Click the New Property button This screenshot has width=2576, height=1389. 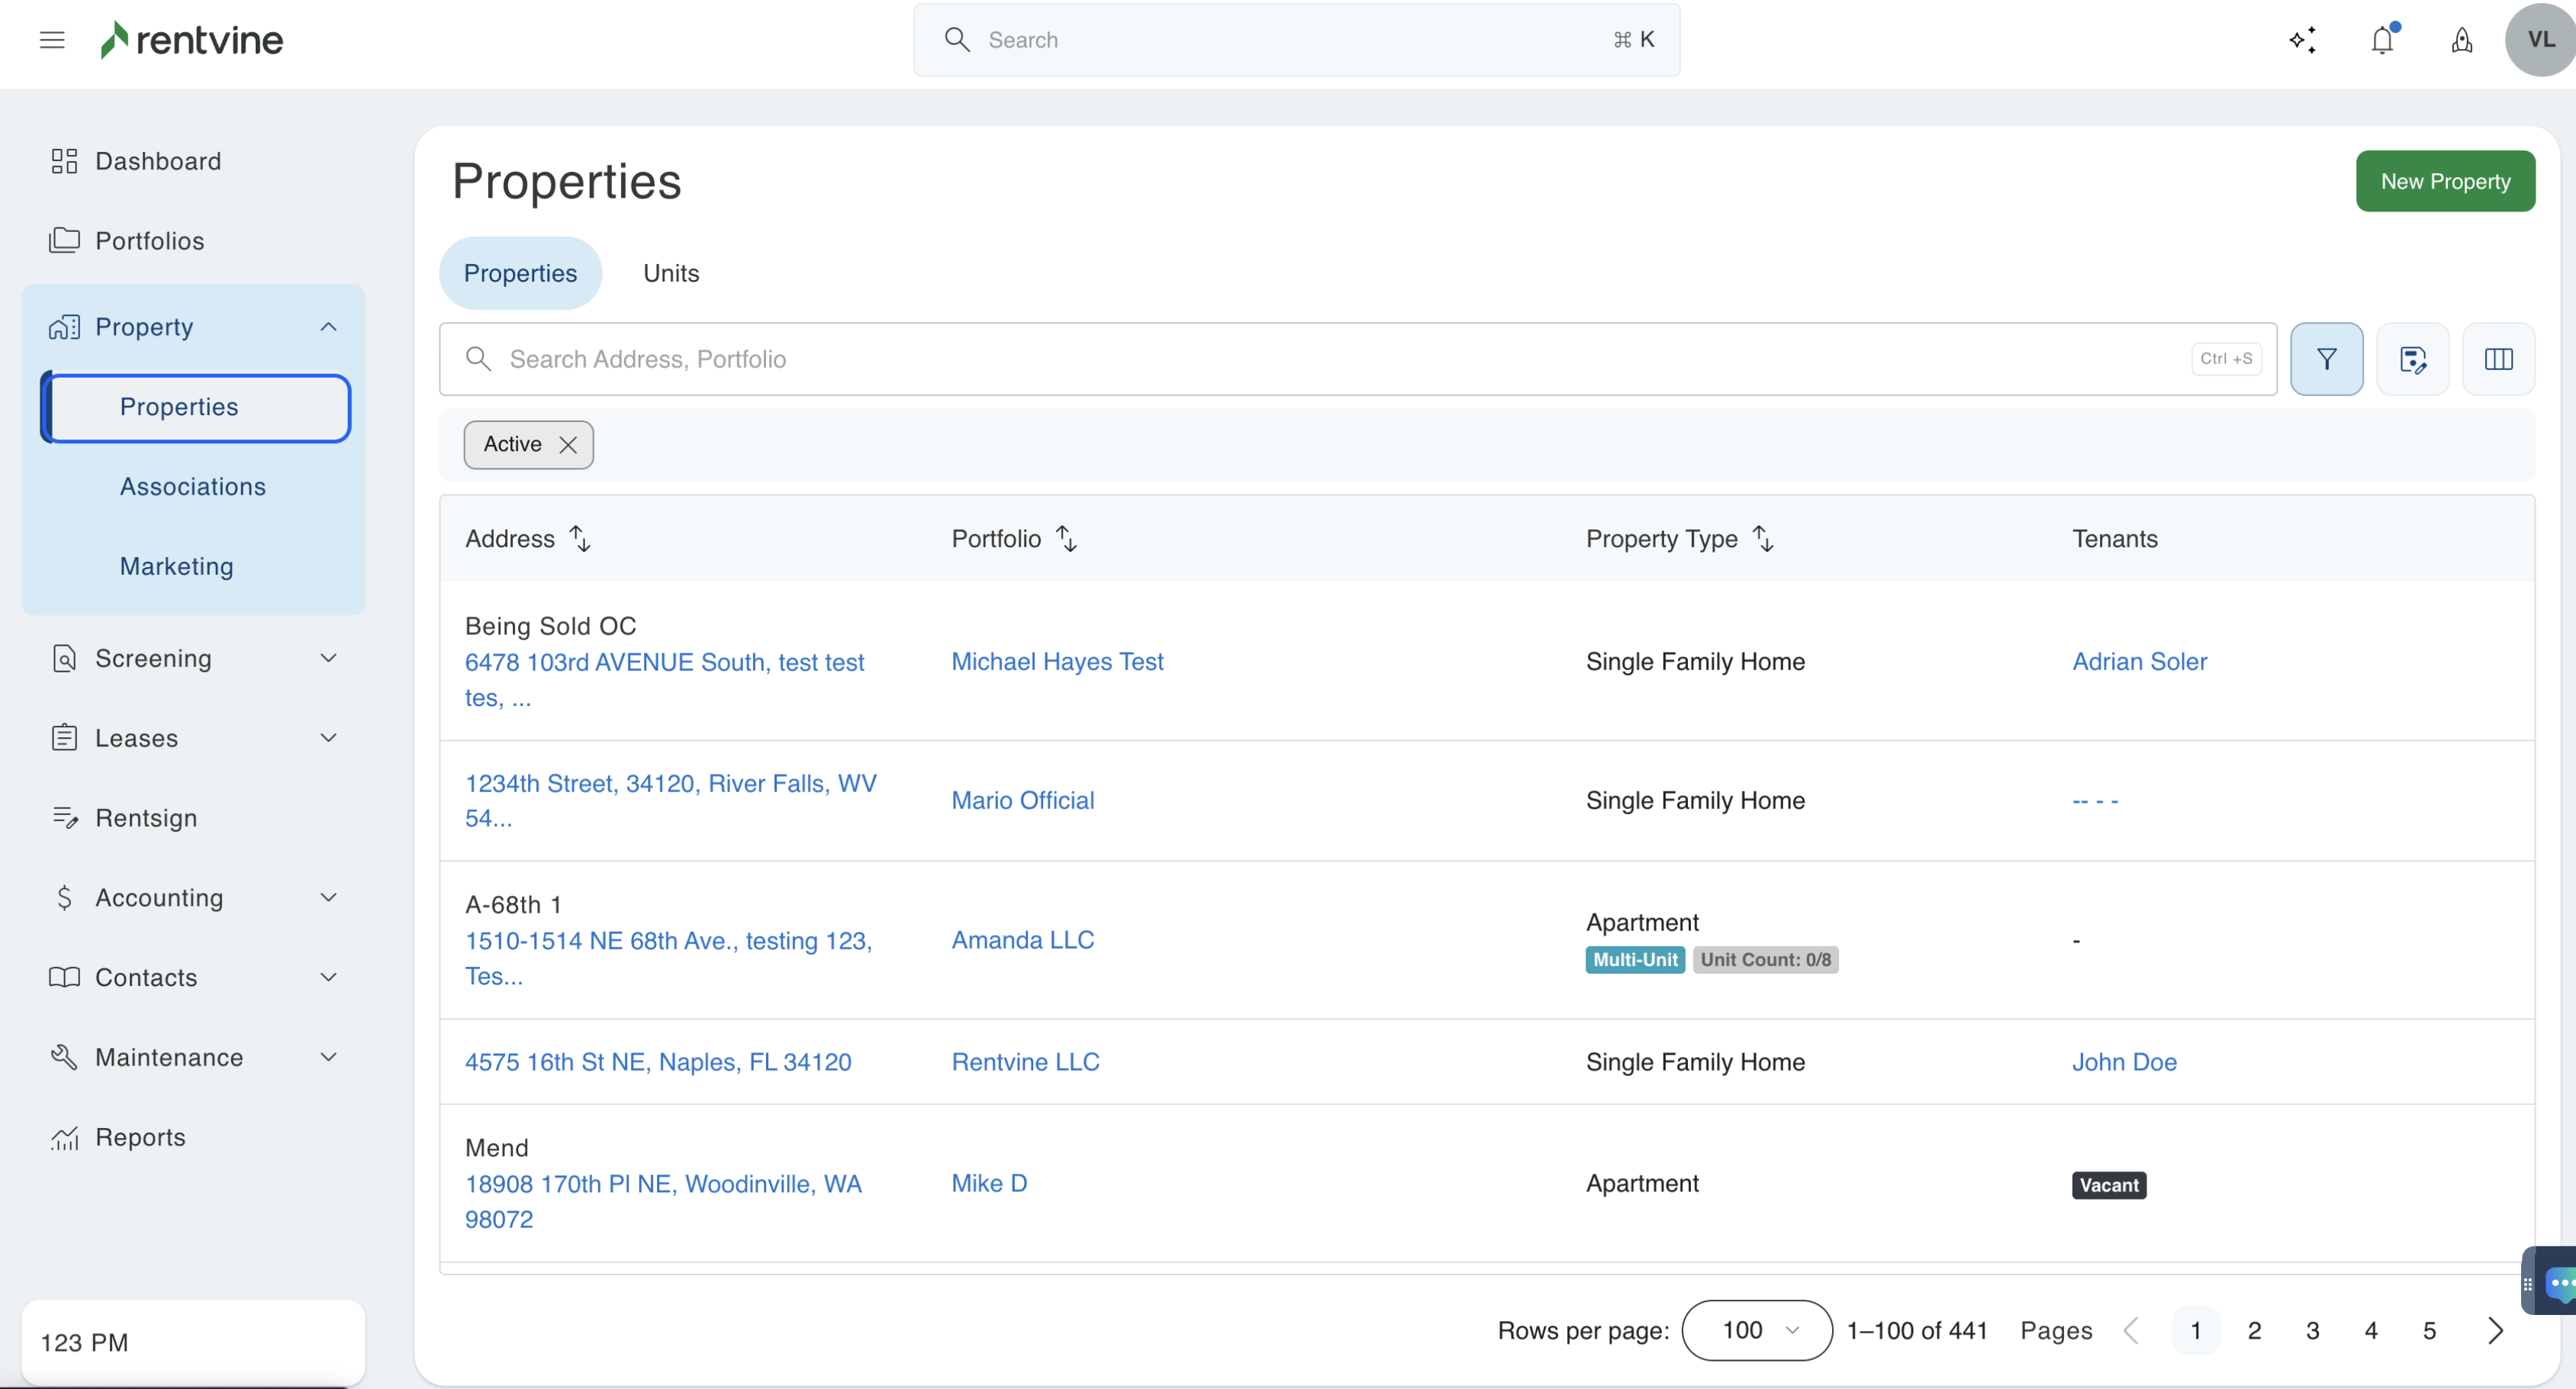click(2444, 181)
